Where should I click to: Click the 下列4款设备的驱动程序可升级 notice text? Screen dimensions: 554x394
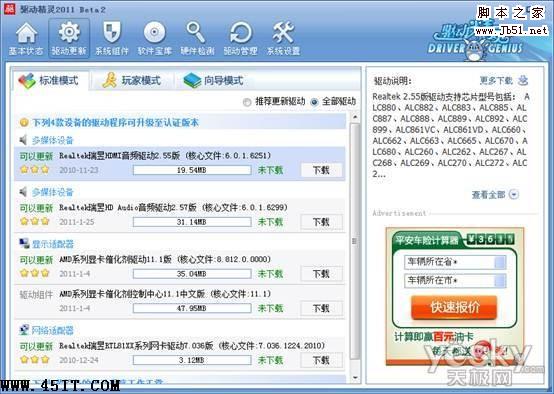115,123
